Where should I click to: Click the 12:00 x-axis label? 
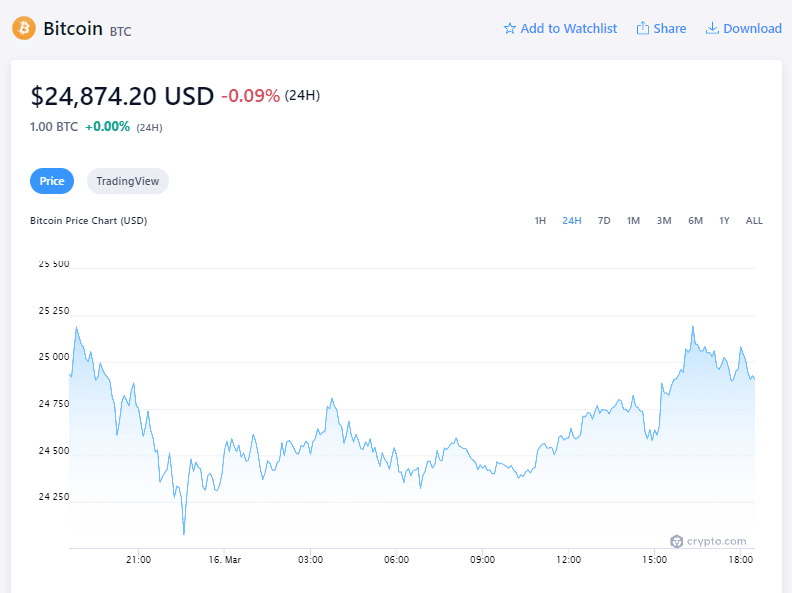point(568,560)
